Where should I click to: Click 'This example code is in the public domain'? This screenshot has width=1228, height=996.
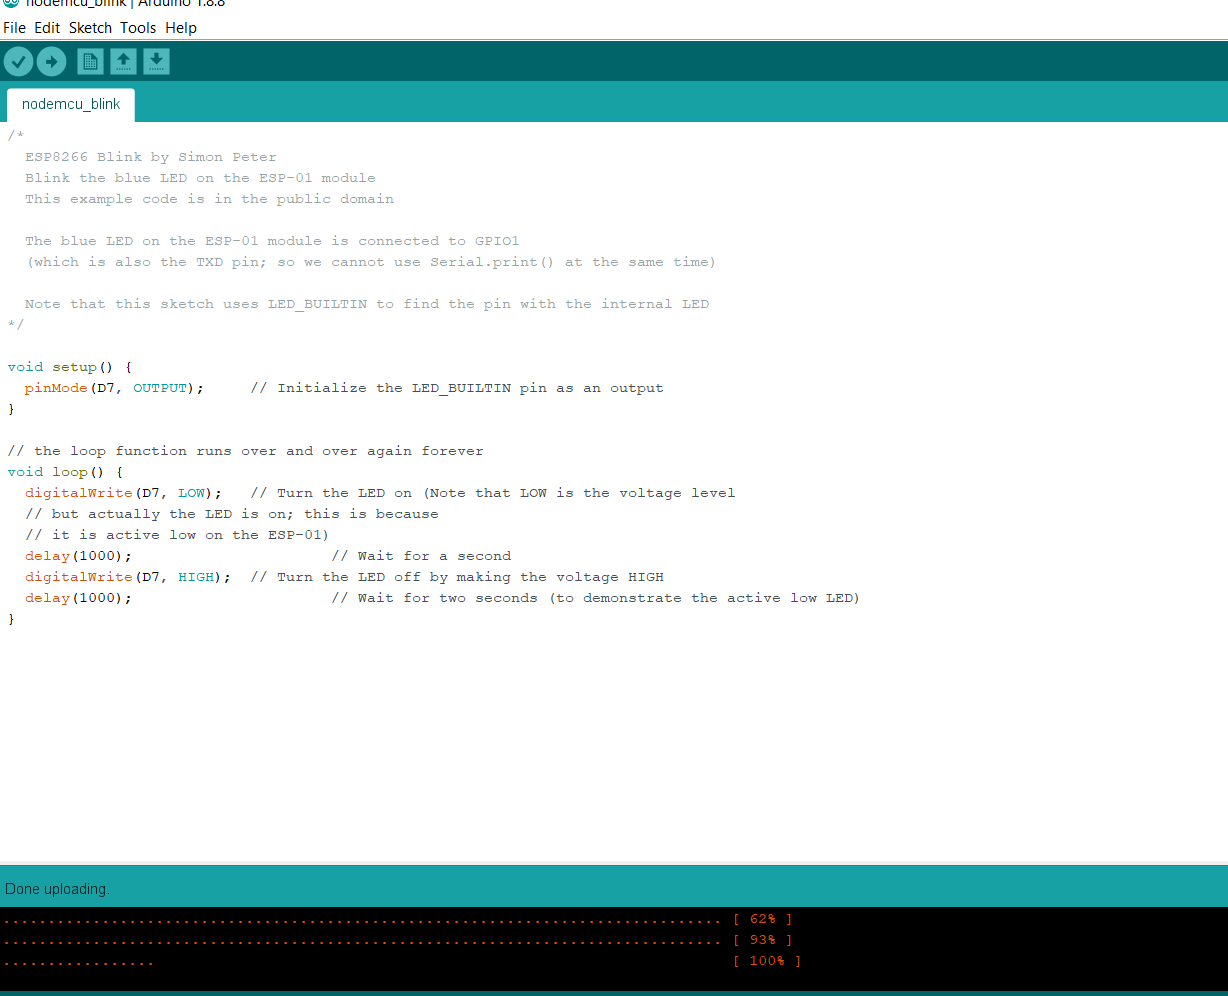209,199
